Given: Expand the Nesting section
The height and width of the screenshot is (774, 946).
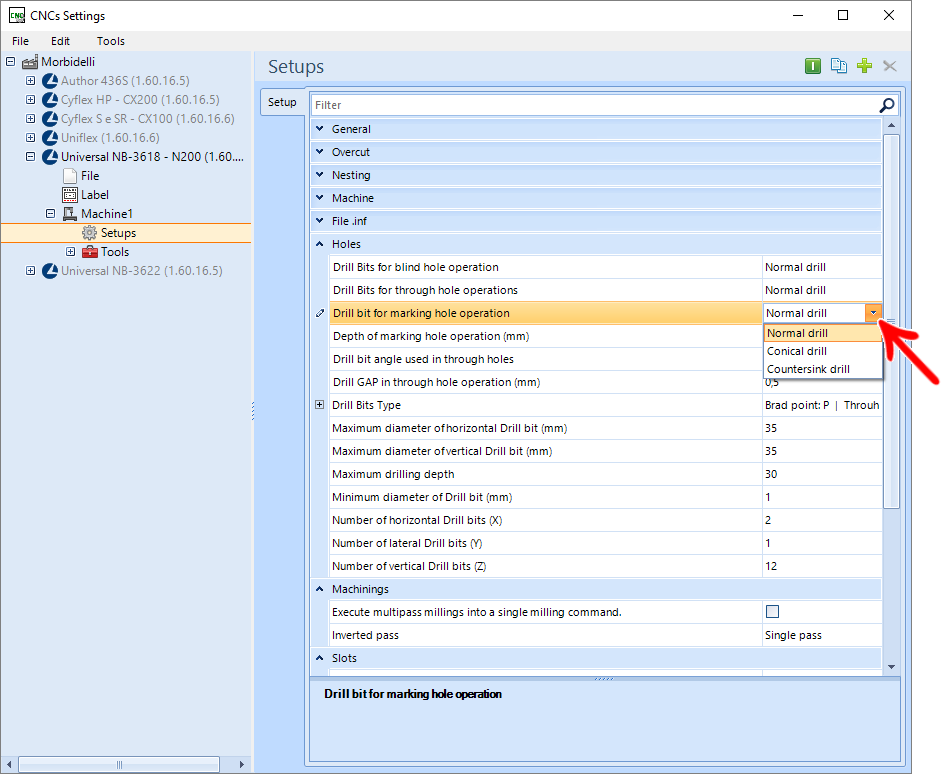Looking at the screenshot, I should 320,175.
